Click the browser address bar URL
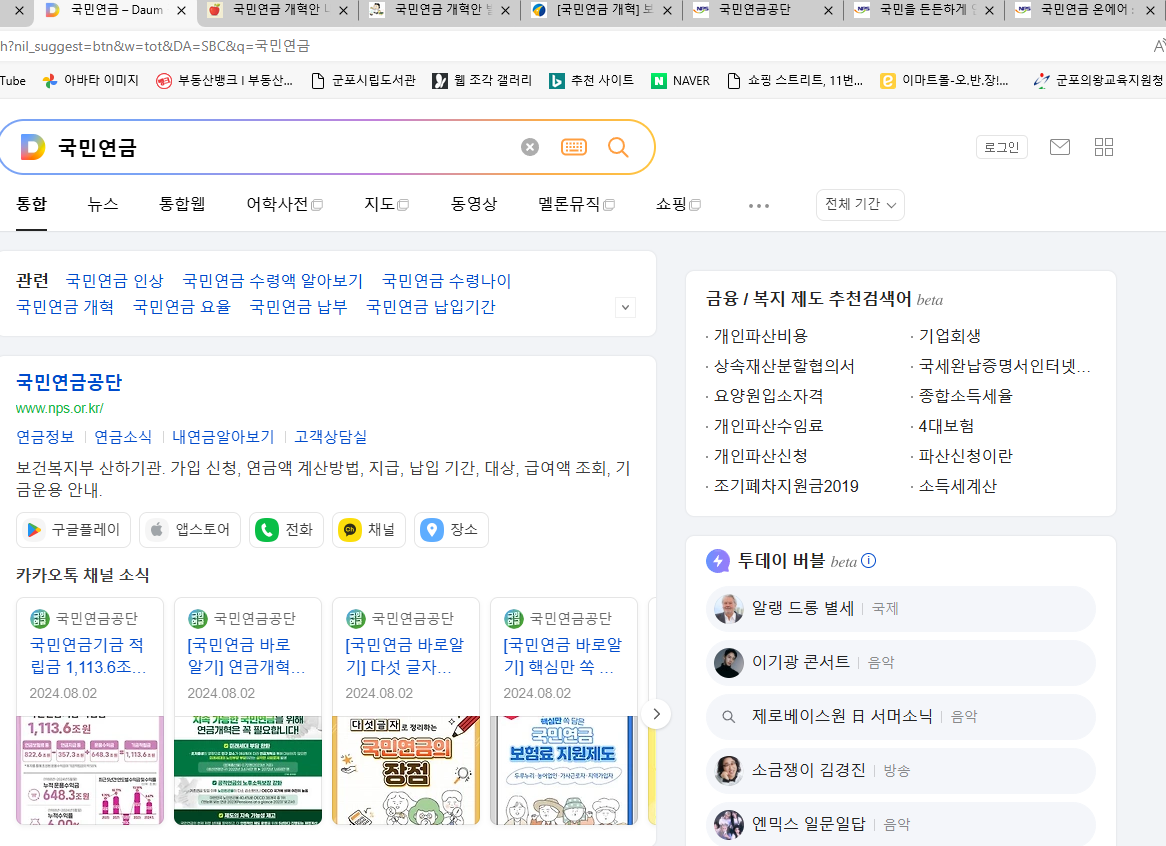 (155, 46)
